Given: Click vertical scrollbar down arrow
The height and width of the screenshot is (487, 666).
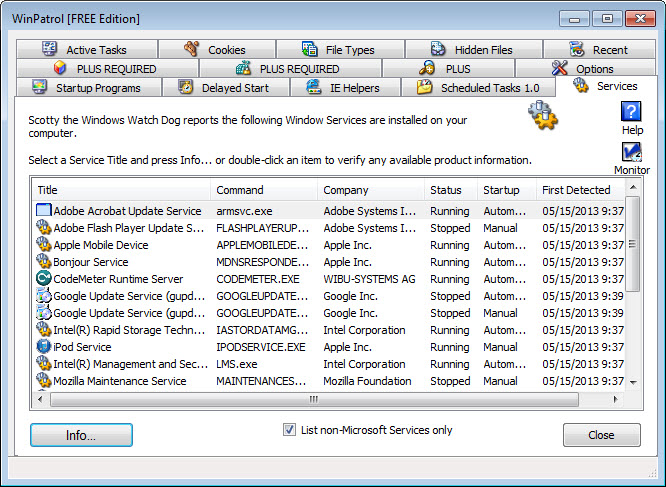Looking at the screenshot, I should (633, 382).
